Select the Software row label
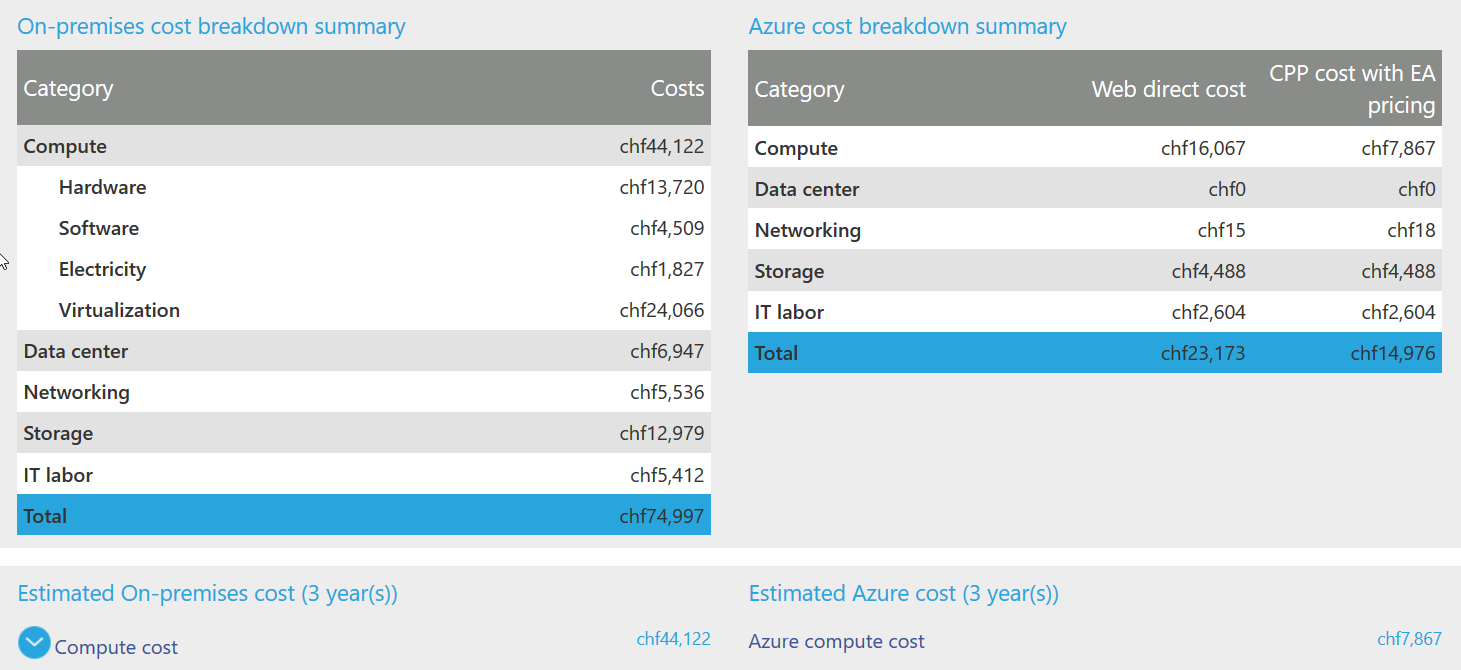The width and height of the screenshot is (1461, 670). point(99,228)
